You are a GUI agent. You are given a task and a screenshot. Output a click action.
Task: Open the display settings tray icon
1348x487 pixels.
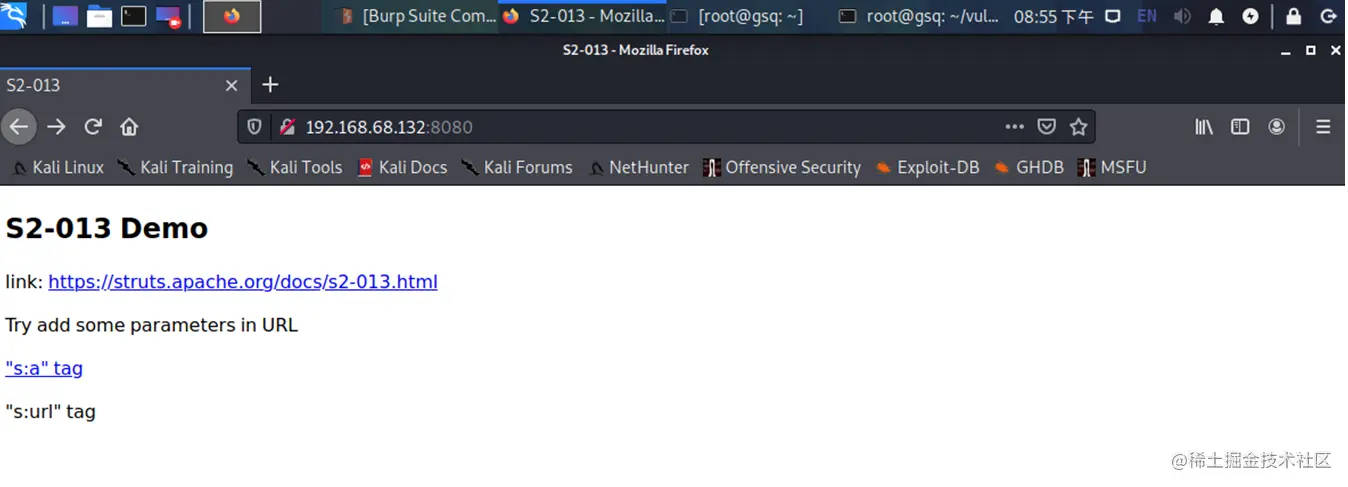[x=1115, y=16]
